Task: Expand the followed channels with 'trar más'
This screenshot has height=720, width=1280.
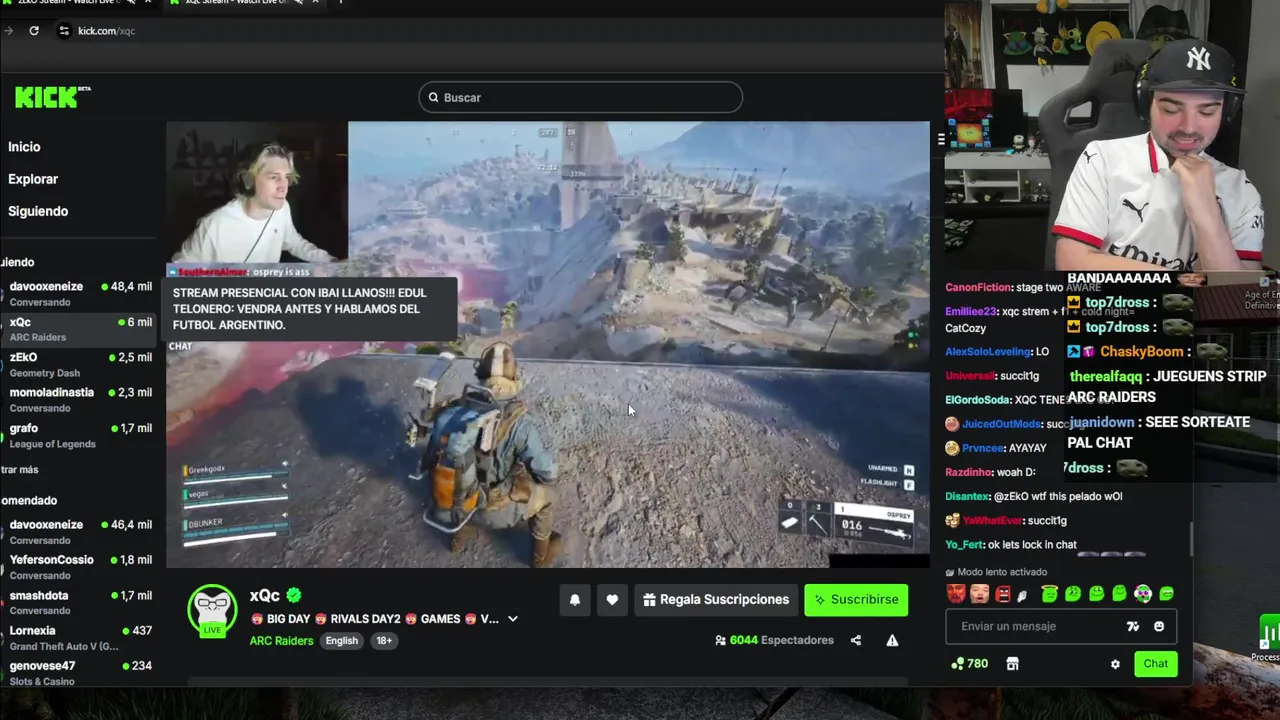Action: click(x=20, y=469)
